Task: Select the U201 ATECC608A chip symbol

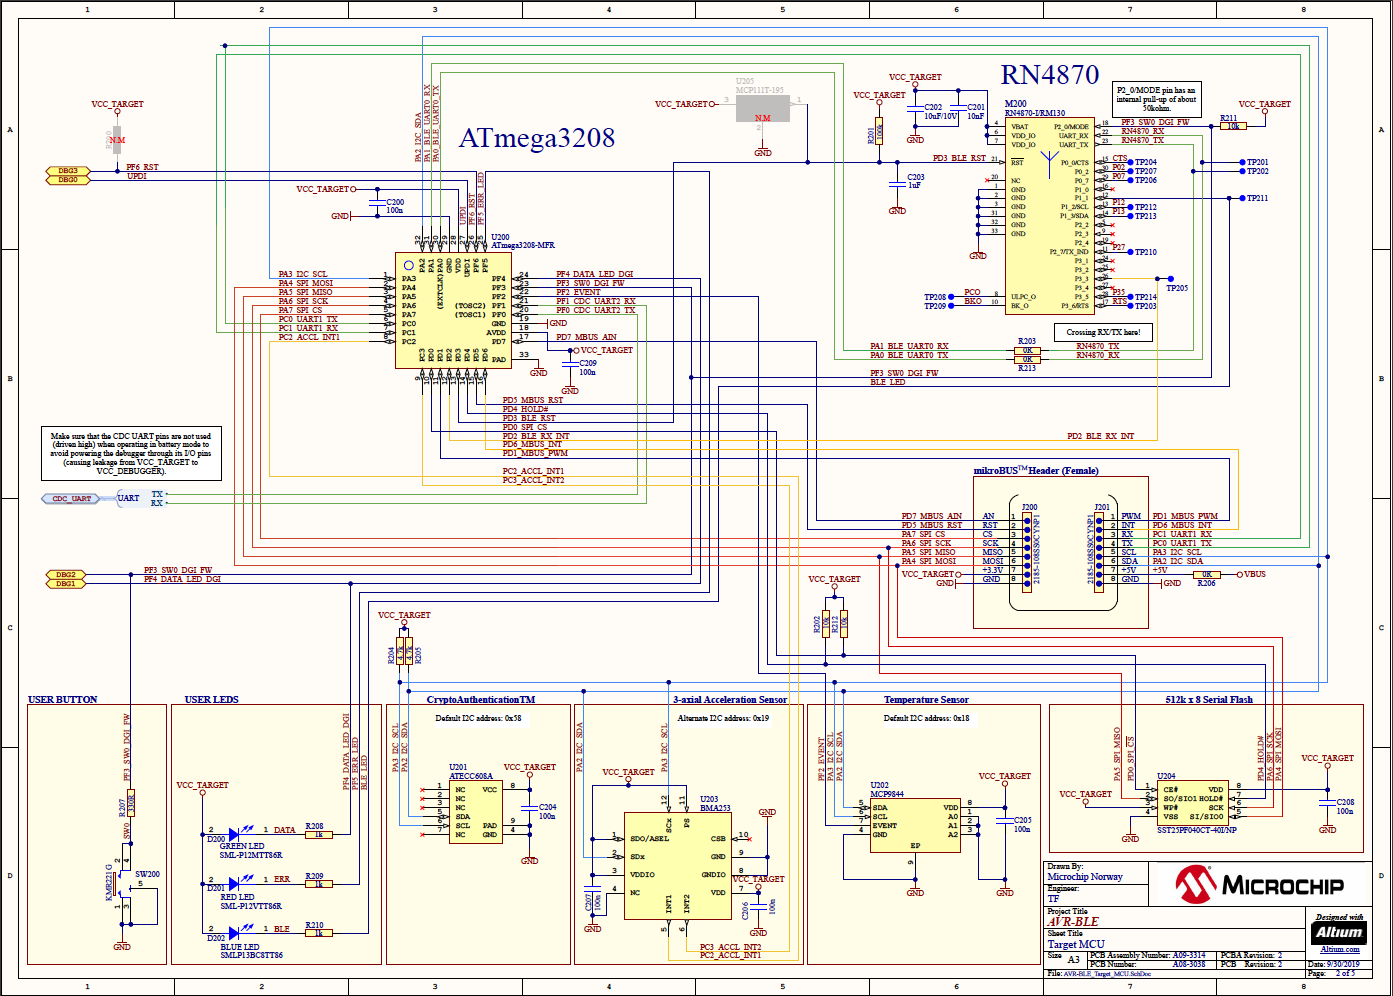Action: tap(474, 812)
